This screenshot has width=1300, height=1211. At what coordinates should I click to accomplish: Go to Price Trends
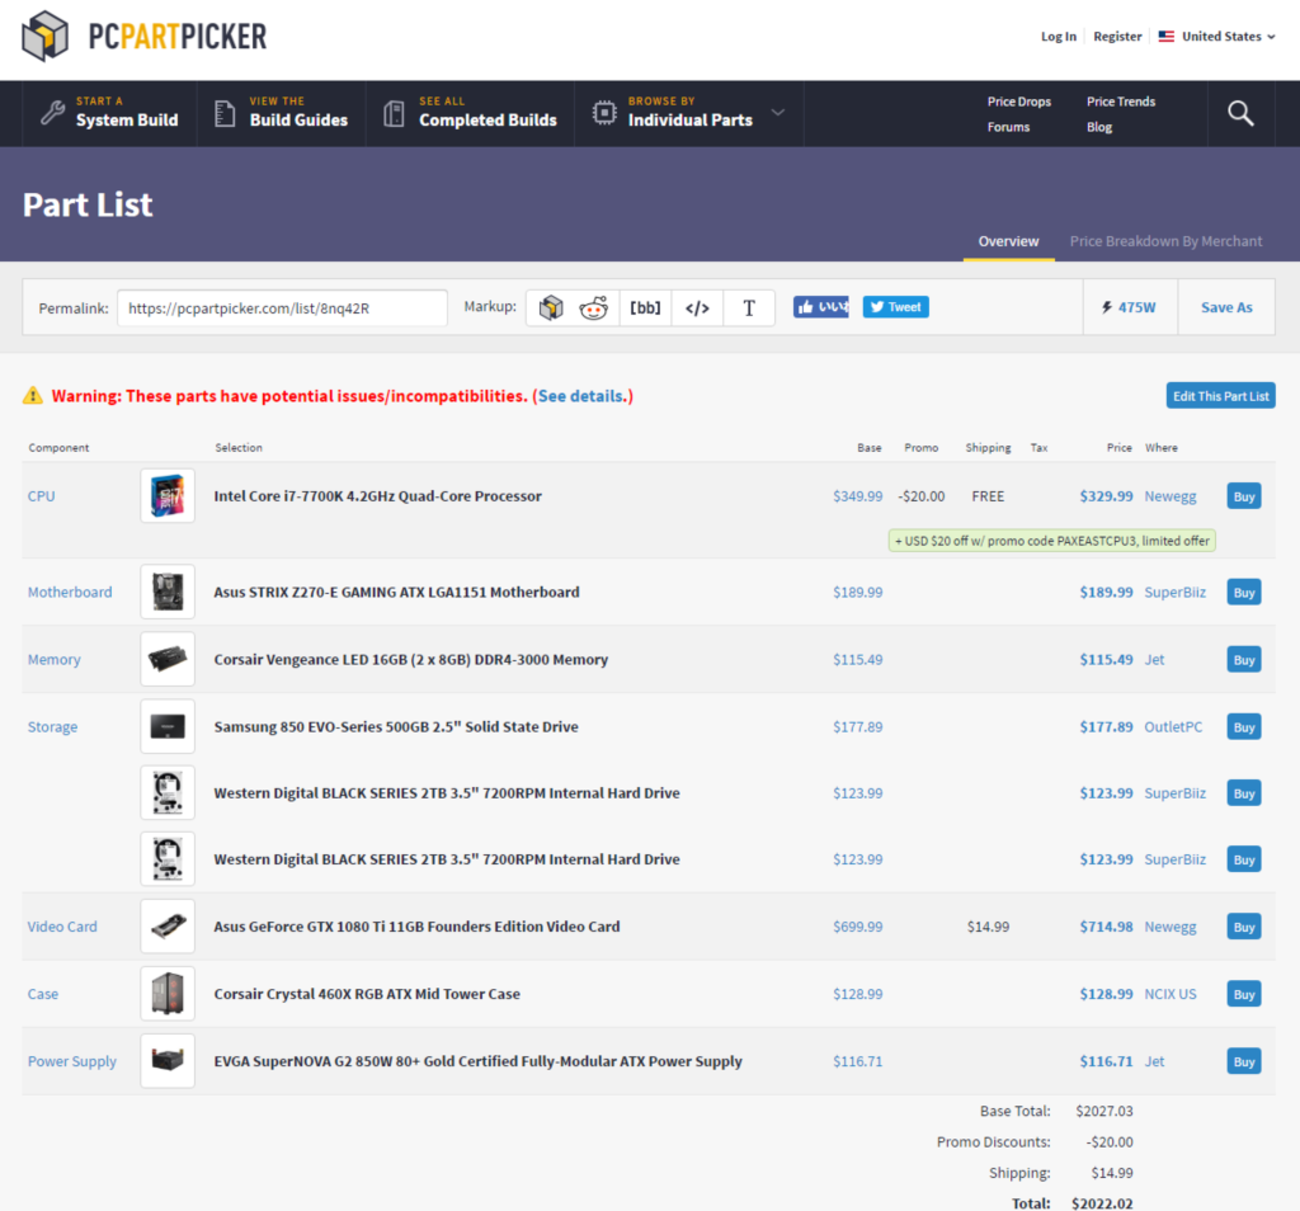point(1121,101)
